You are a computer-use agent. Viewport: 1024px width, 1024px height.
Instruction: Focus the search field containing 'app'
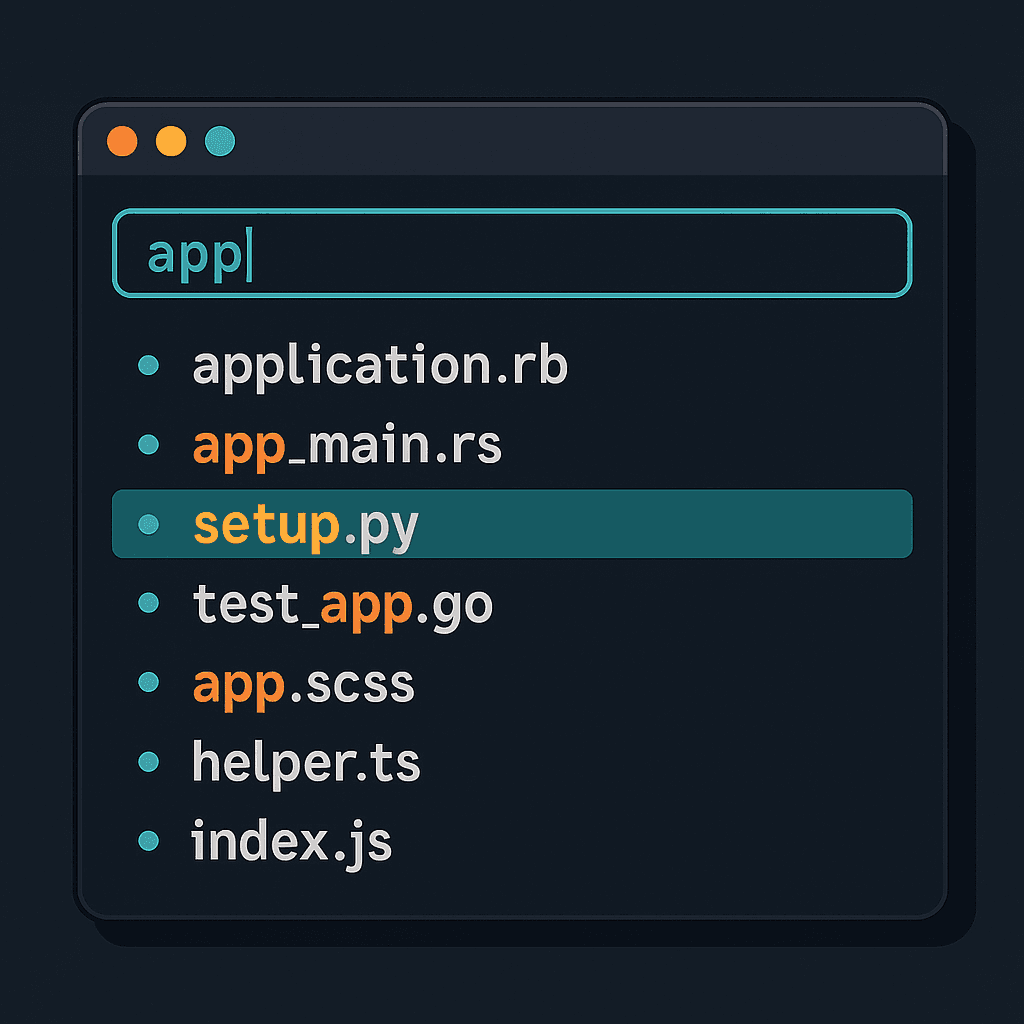511,253
